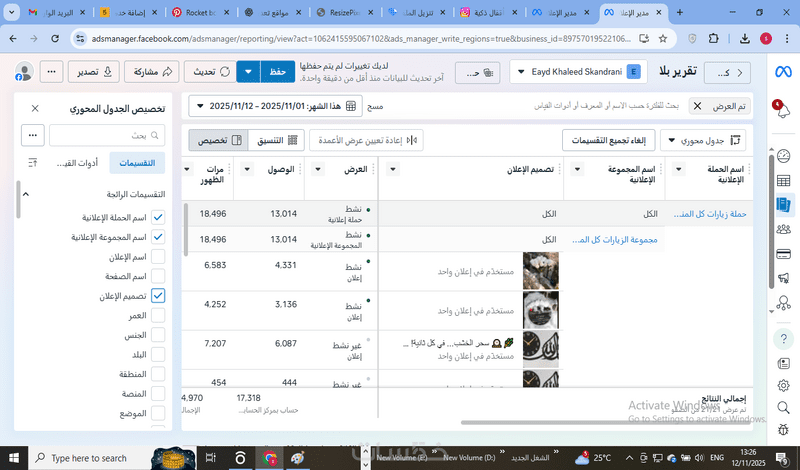800x470 pixels.
Task: Uncheck the اسم المجموعة الإعلانية breakdown
Action: pyautogui.click(x=158, y=237)
